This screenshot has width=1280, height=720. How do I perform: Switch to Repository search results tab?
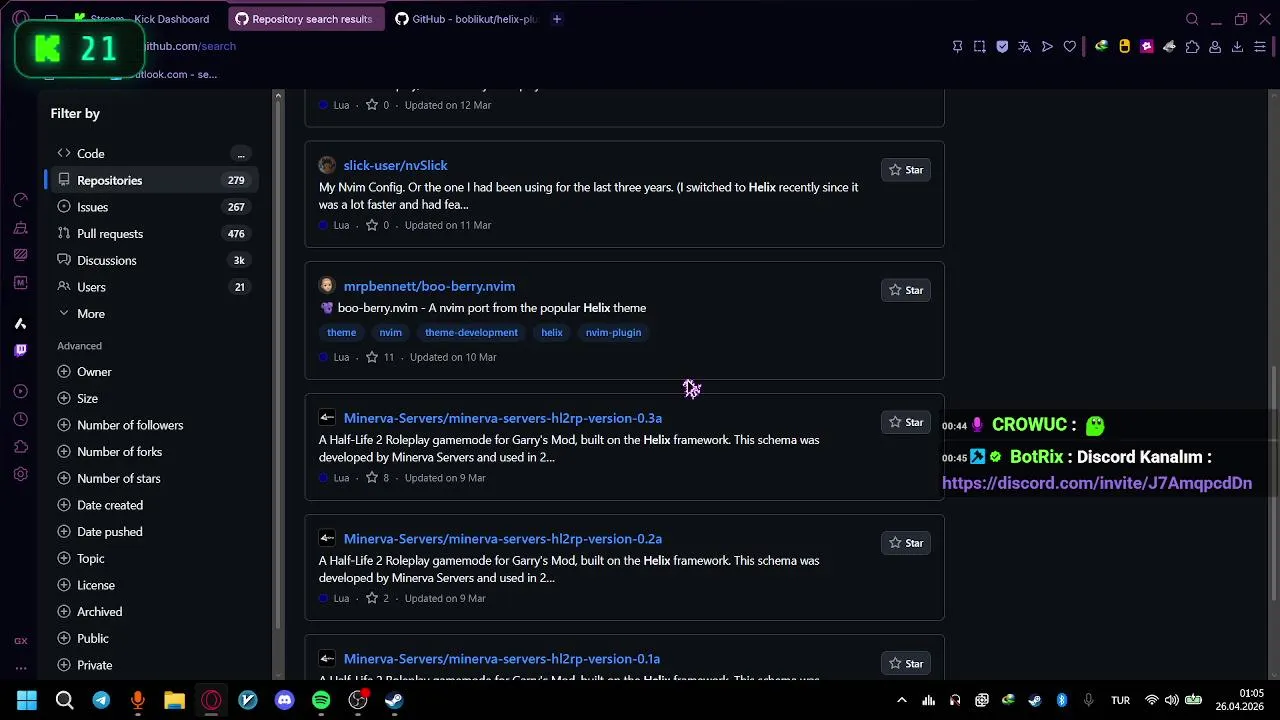[304, 19]
